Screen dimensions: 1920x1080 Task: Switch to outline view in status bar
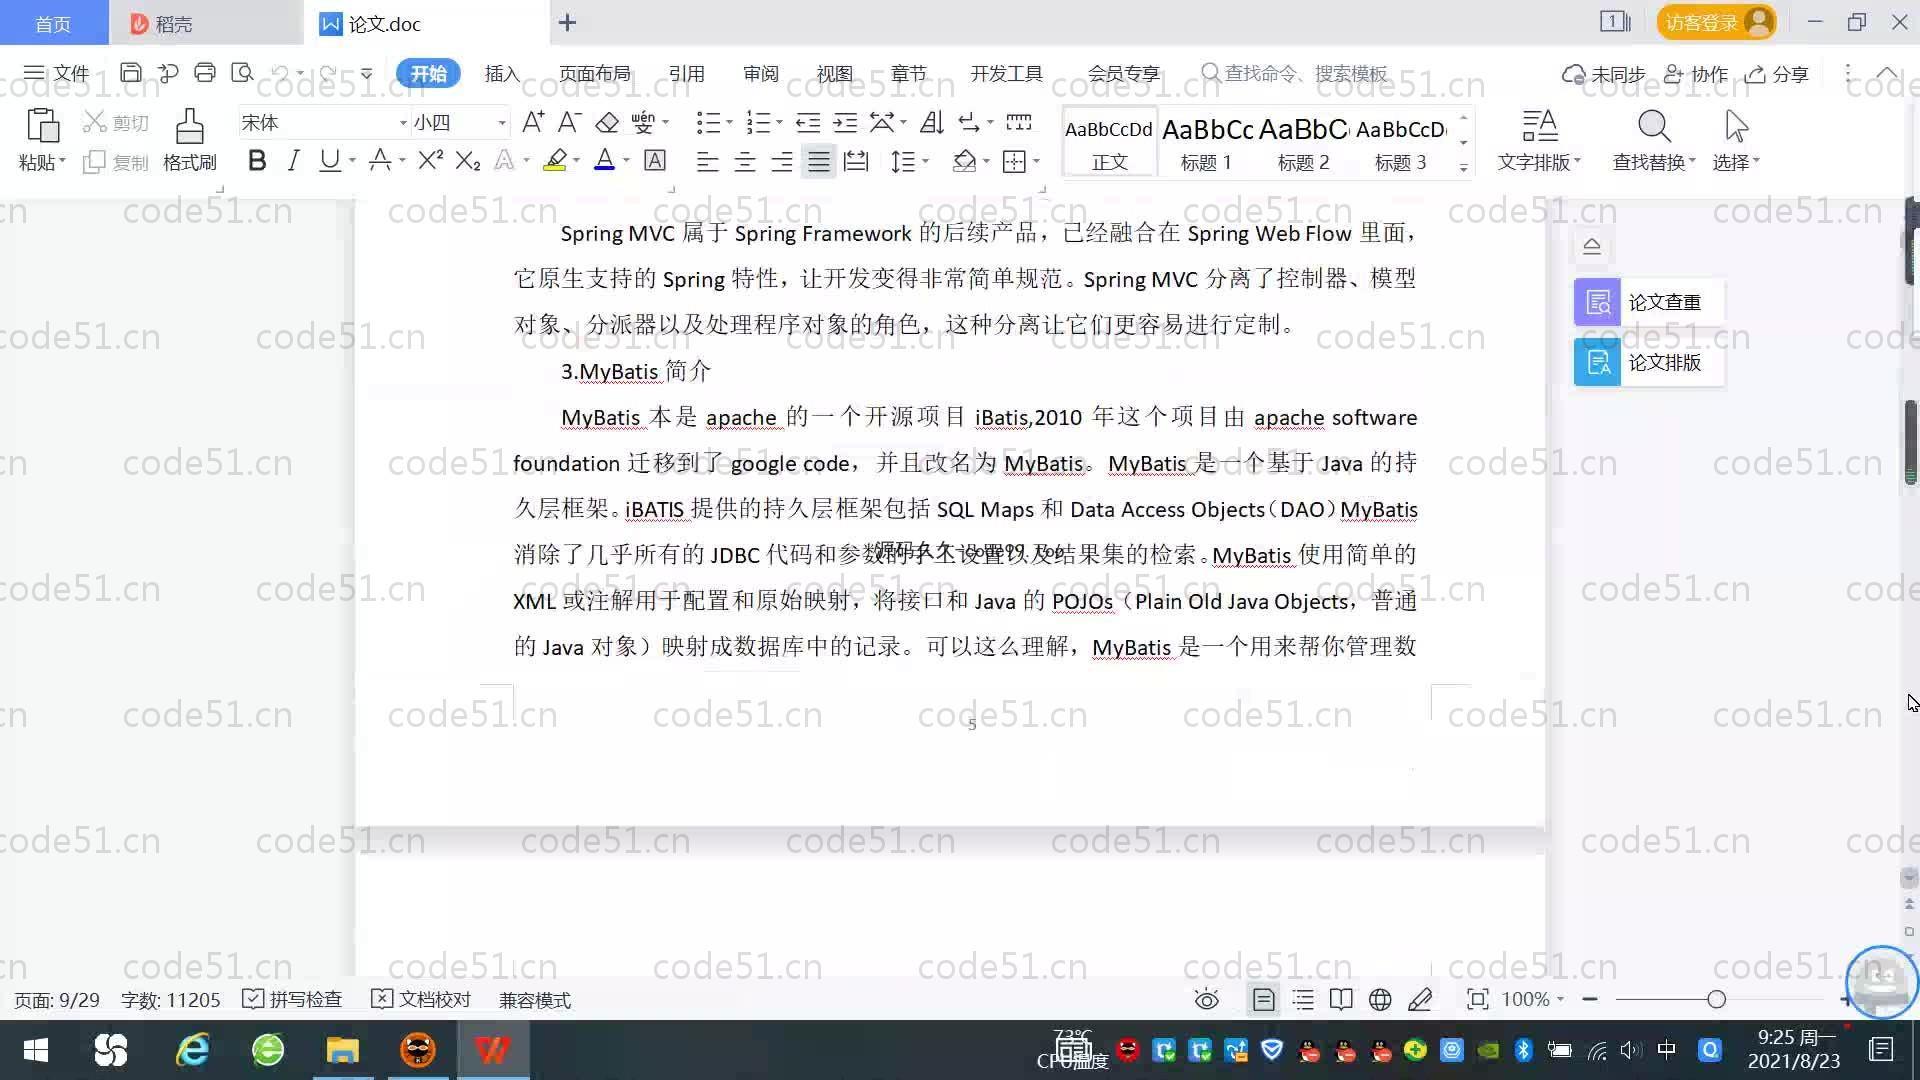(x=1303, y=999)
